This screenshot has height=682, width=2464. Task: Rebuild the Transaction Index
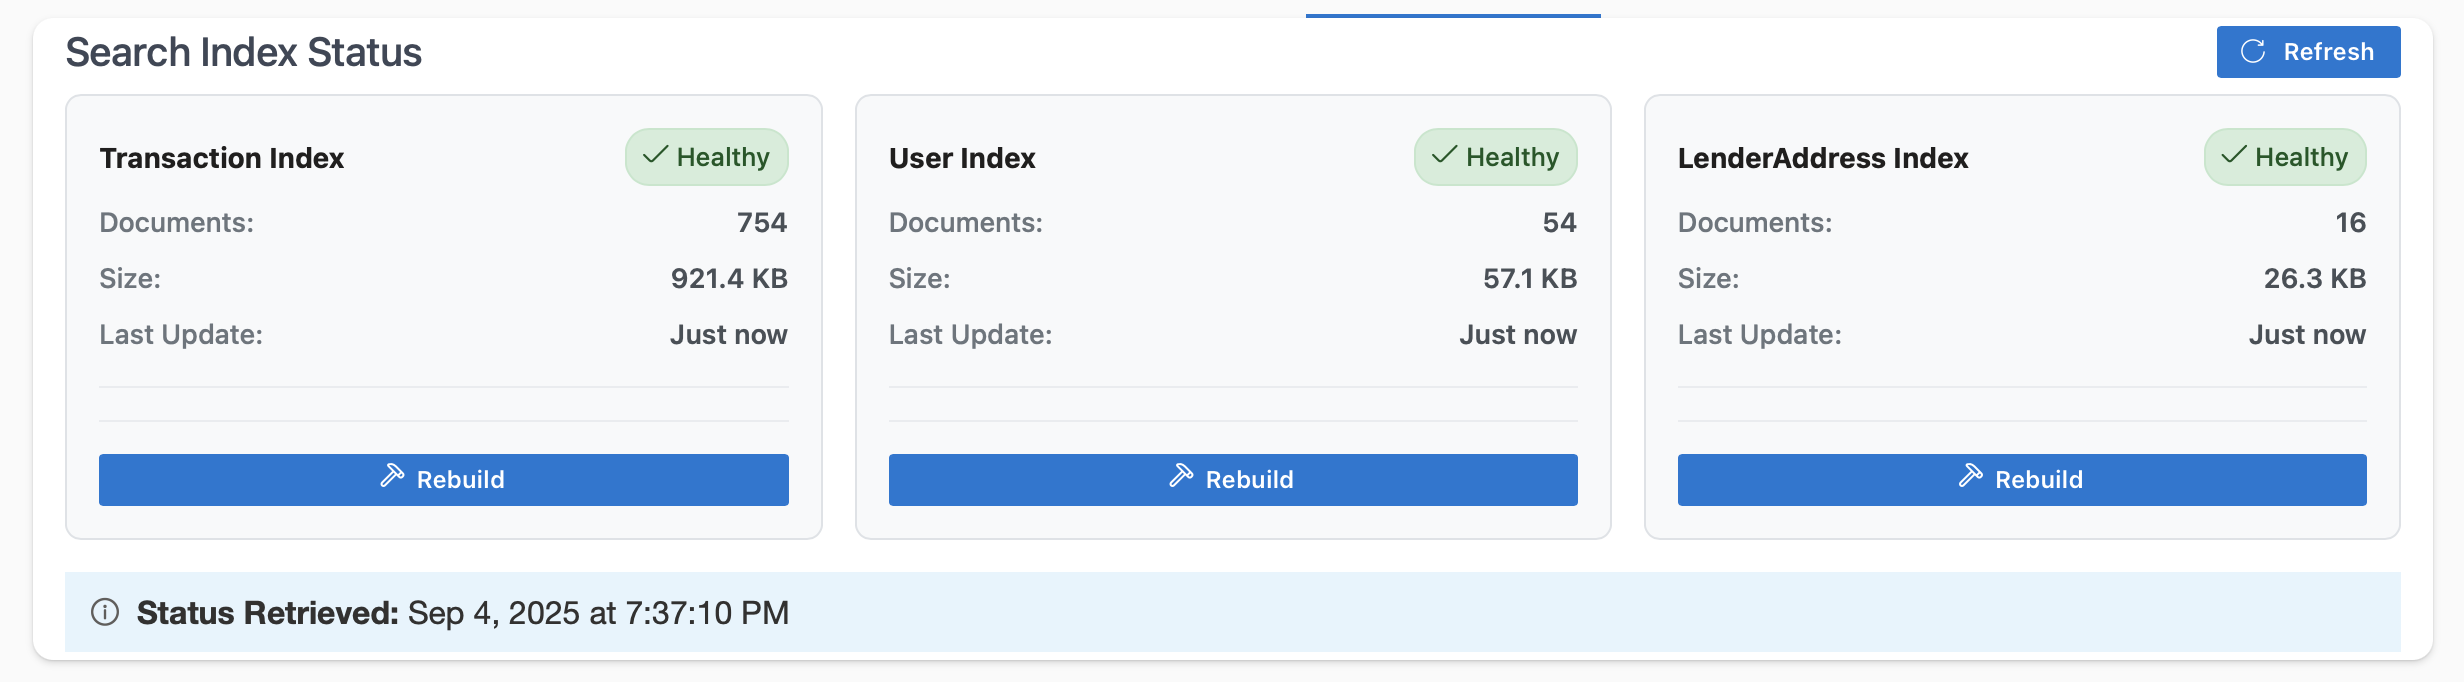coord(443,480)
